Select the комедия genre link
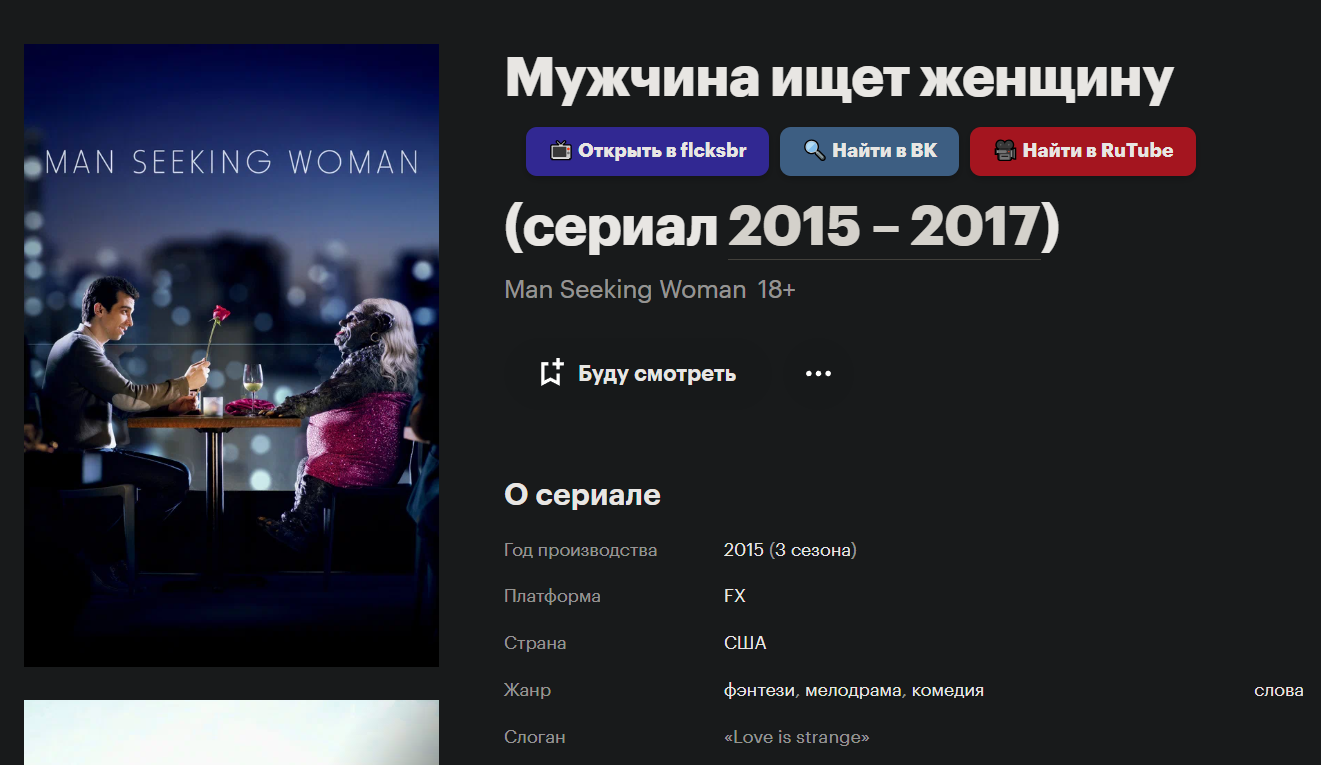Screen dimensions: 1321x765 click(949, 690)
